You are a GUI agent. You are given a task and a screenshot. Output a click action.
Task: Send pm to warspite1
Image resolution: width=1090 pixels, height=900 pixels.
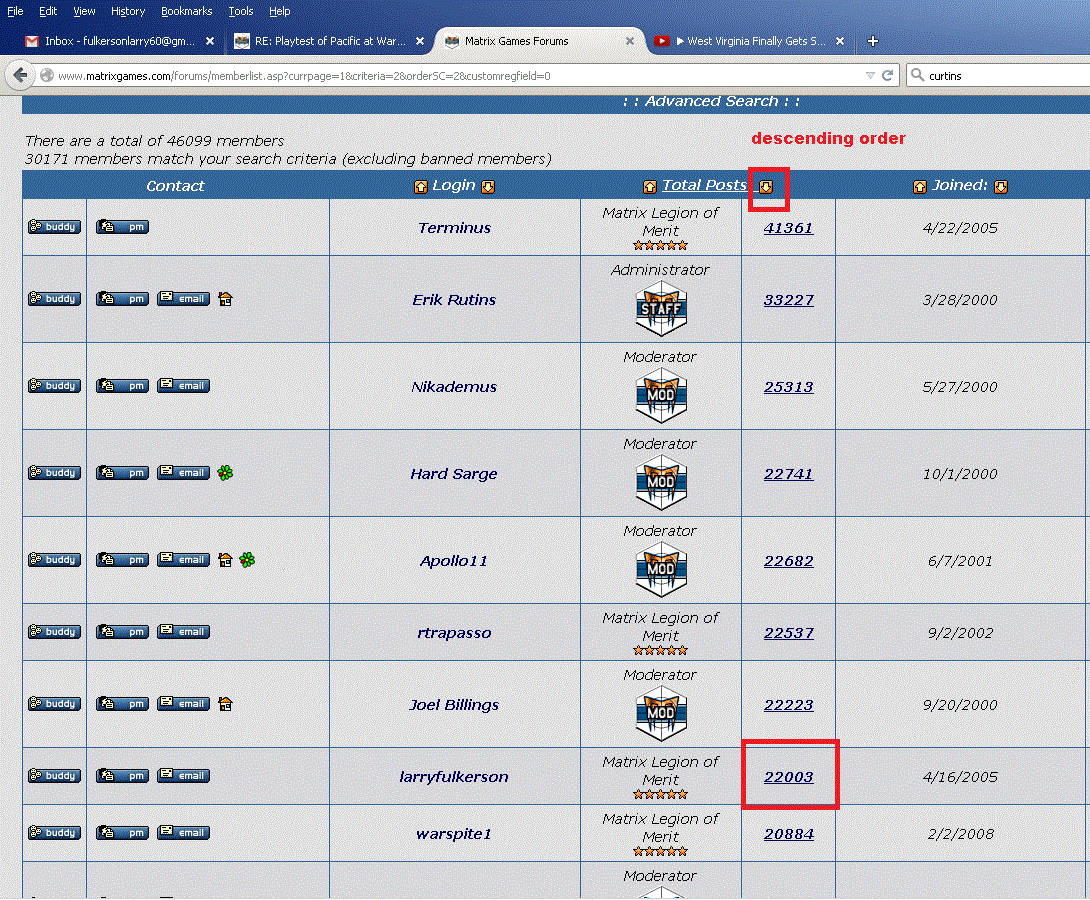pos(122,833)
